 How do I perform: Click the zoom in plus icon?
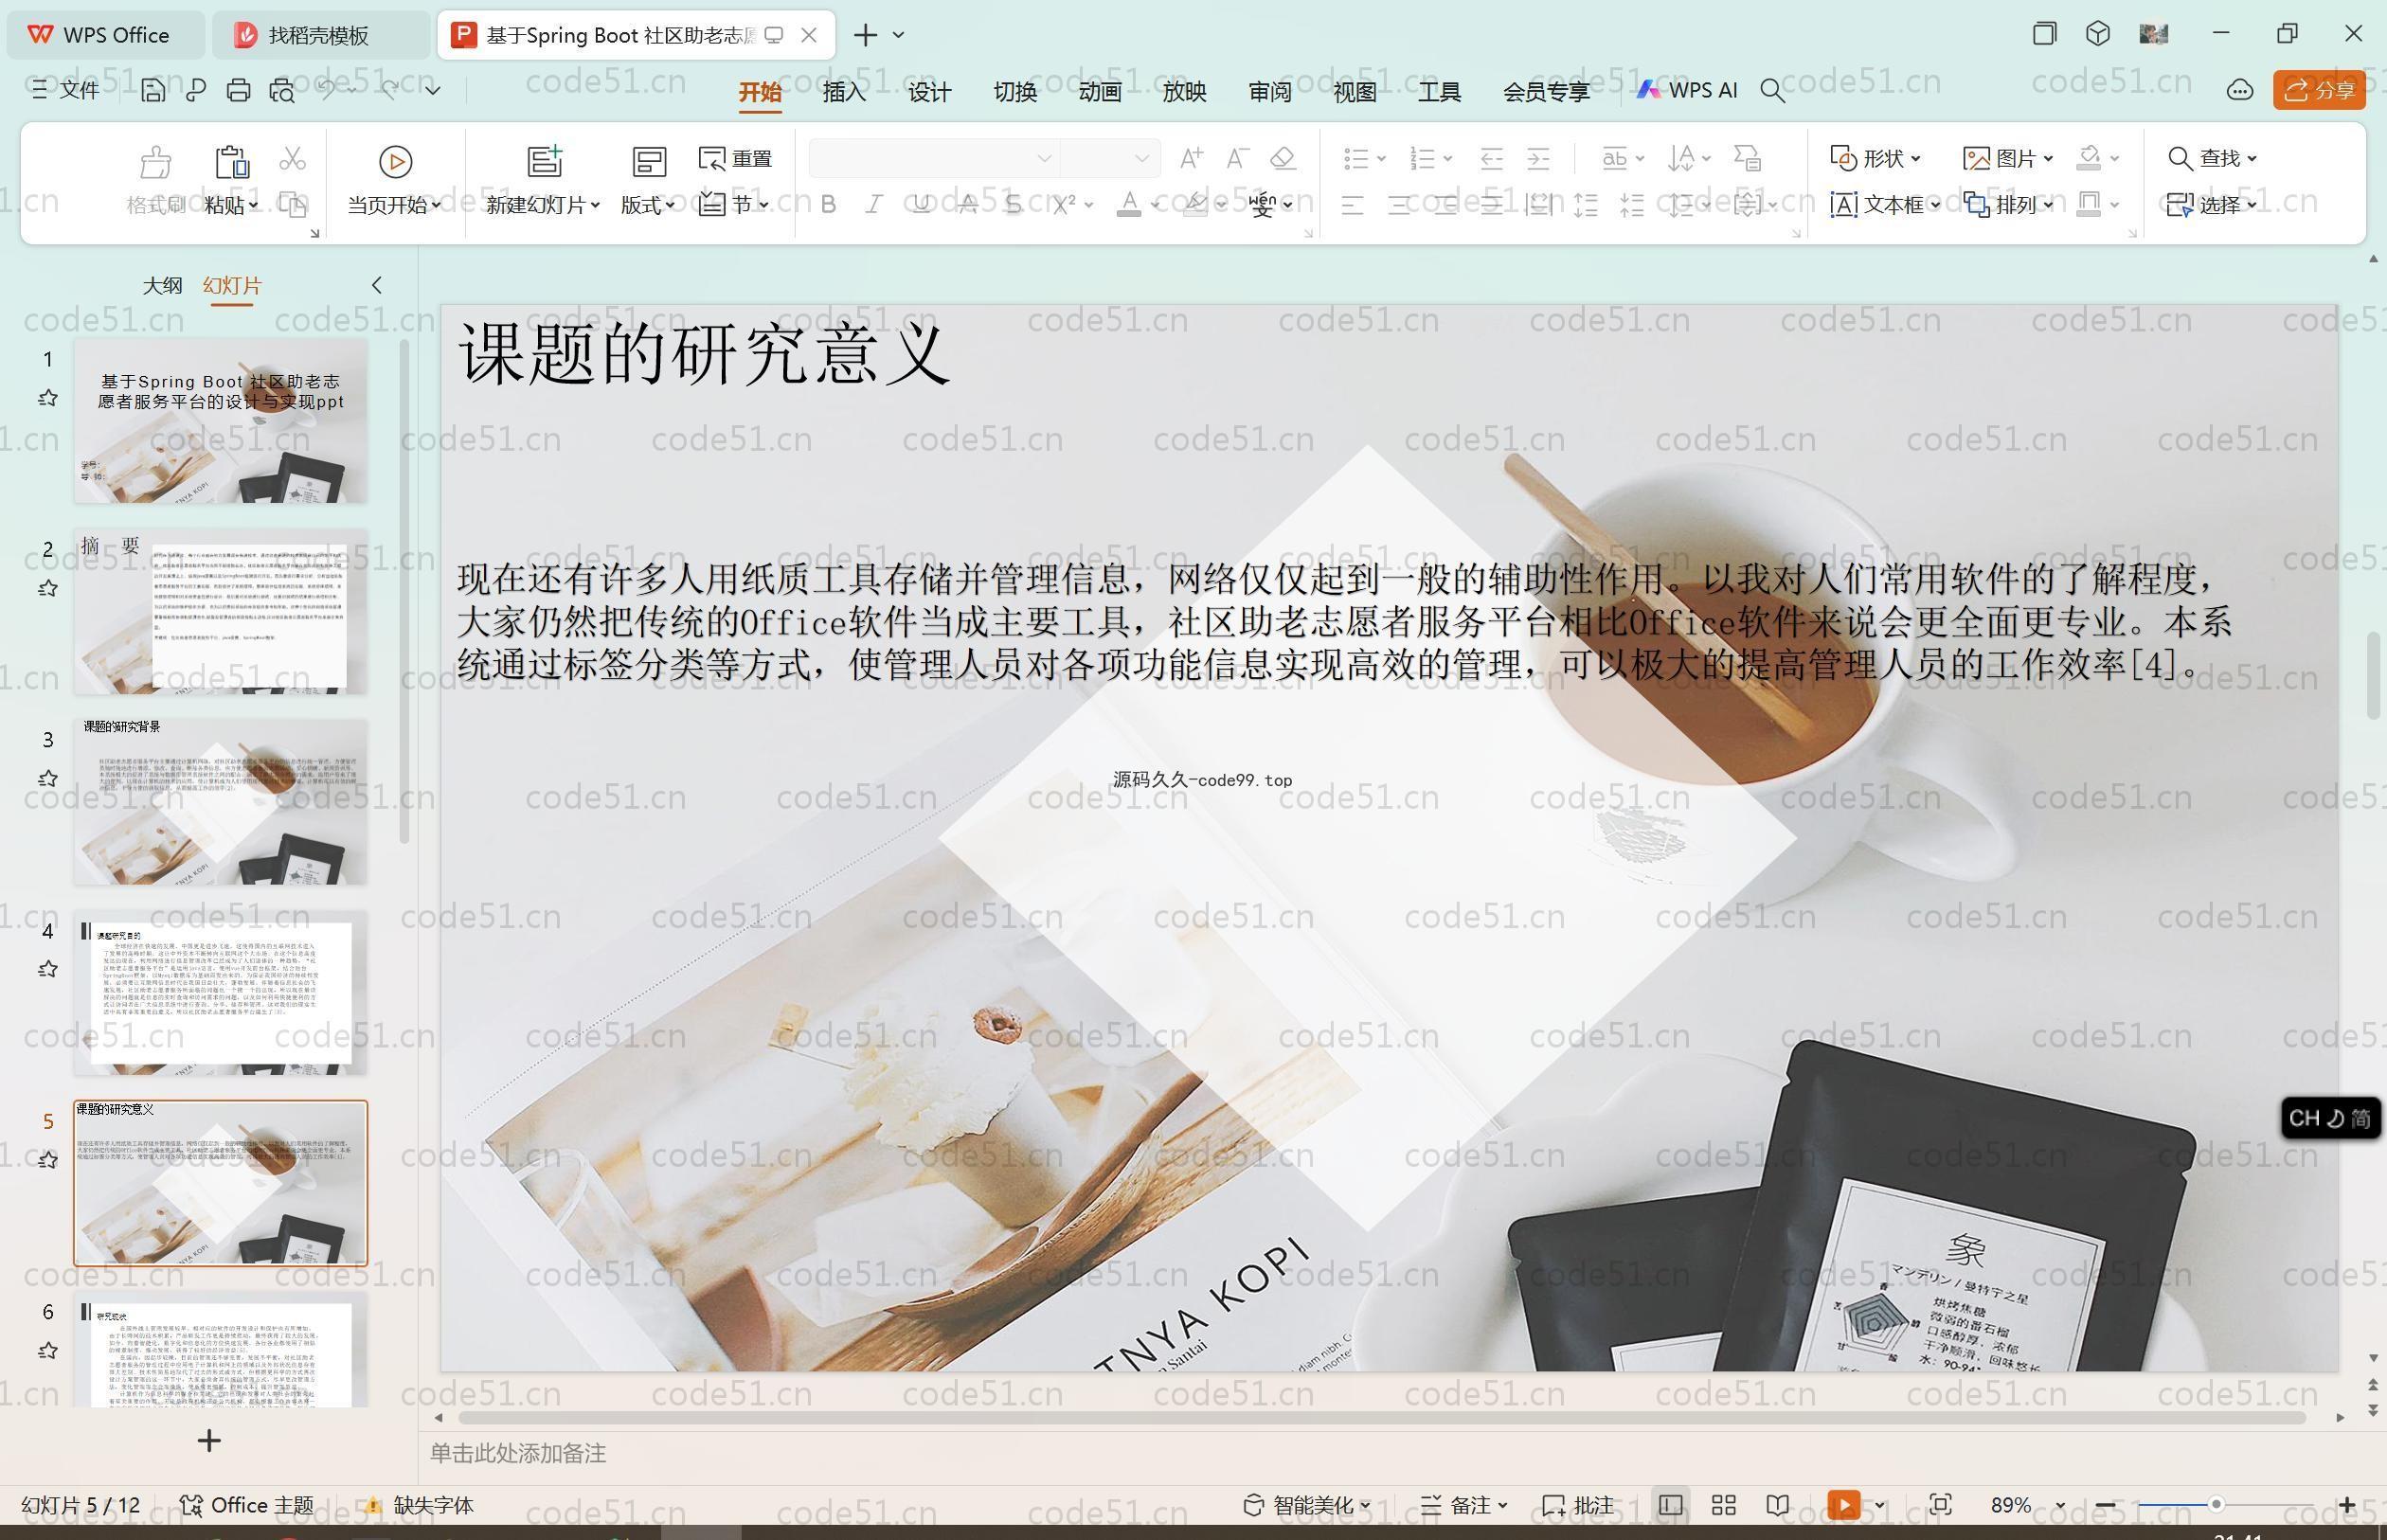coord(2347,1505)
